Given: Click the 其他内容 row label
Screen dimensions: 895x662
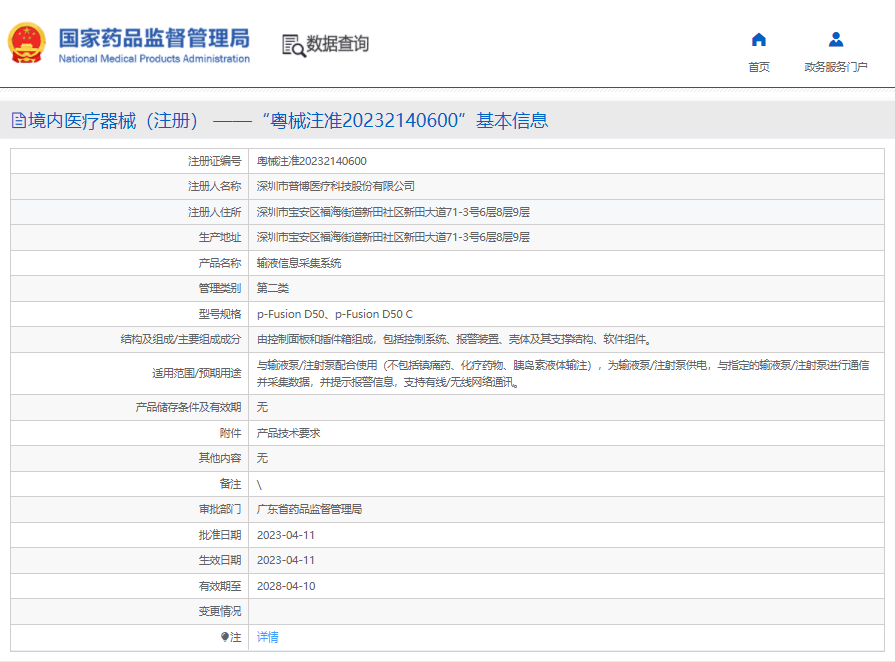Looking at the screenshot, I should [x=220, y=458].
